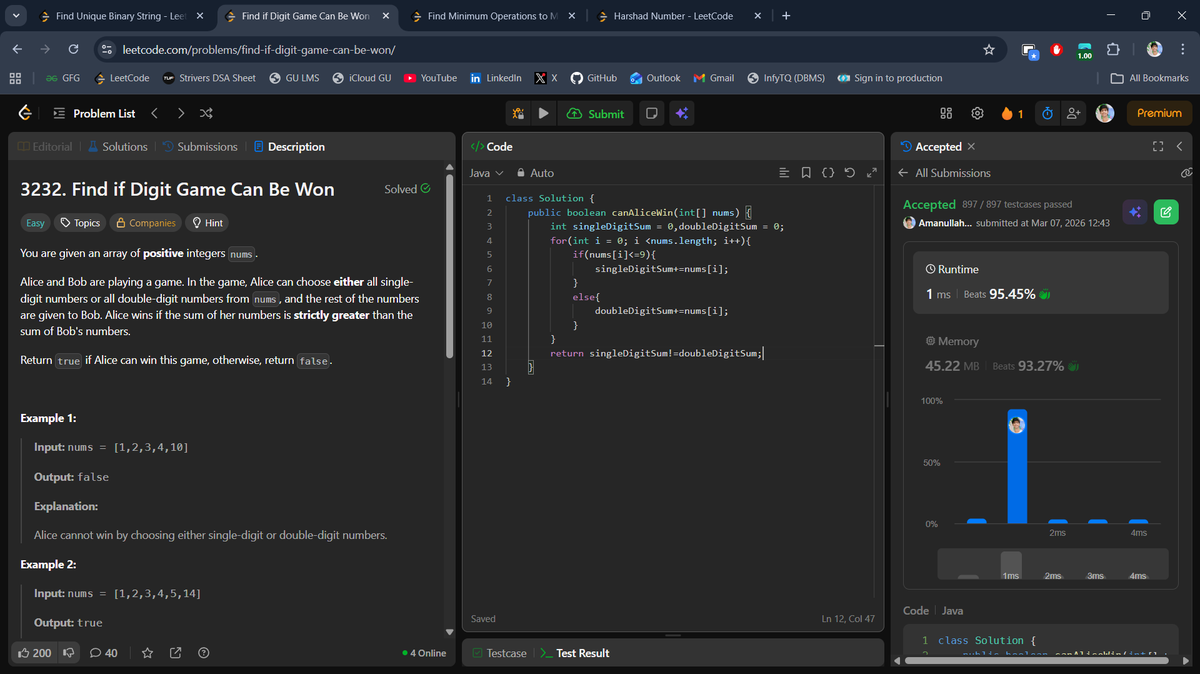Open the Testcase tab
The width and height of the screenshot is (1200, 674).
[x=499, y=653]
